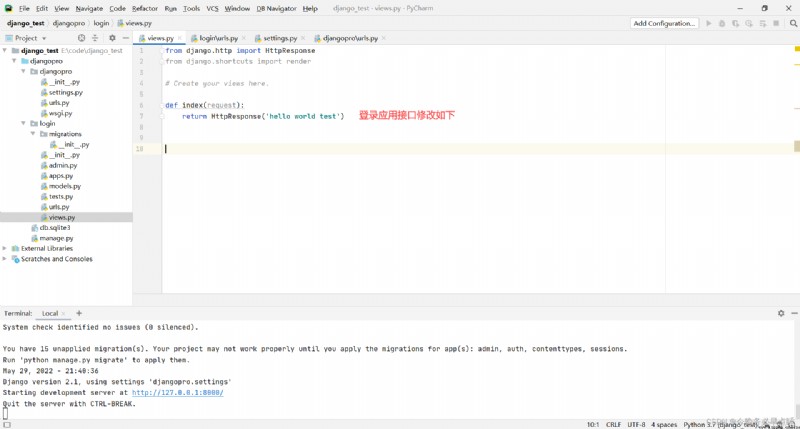
Task: Open the Tools menu
Action: click(x=191, y=9)
